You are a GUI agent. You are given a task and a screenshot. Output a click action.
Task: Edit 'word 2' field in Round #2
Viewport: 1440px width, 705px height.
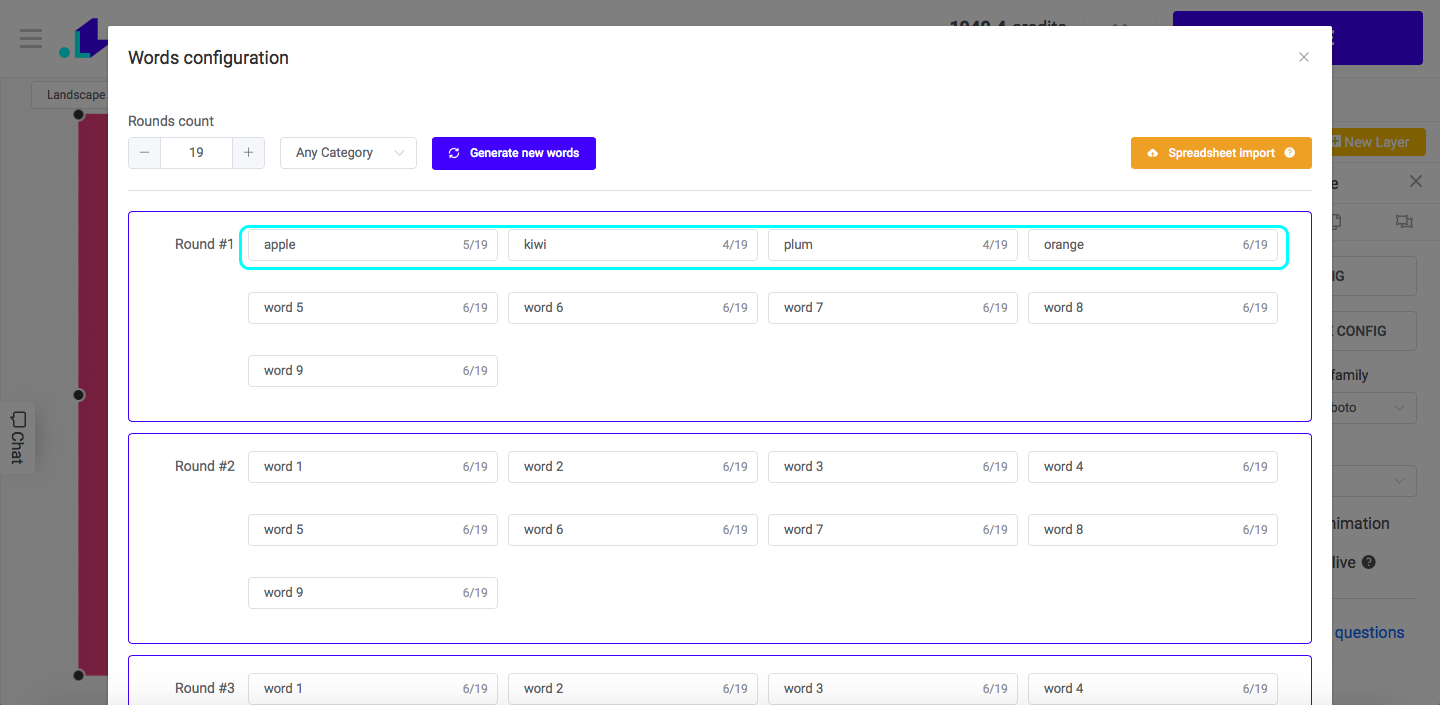pos(633,467)
